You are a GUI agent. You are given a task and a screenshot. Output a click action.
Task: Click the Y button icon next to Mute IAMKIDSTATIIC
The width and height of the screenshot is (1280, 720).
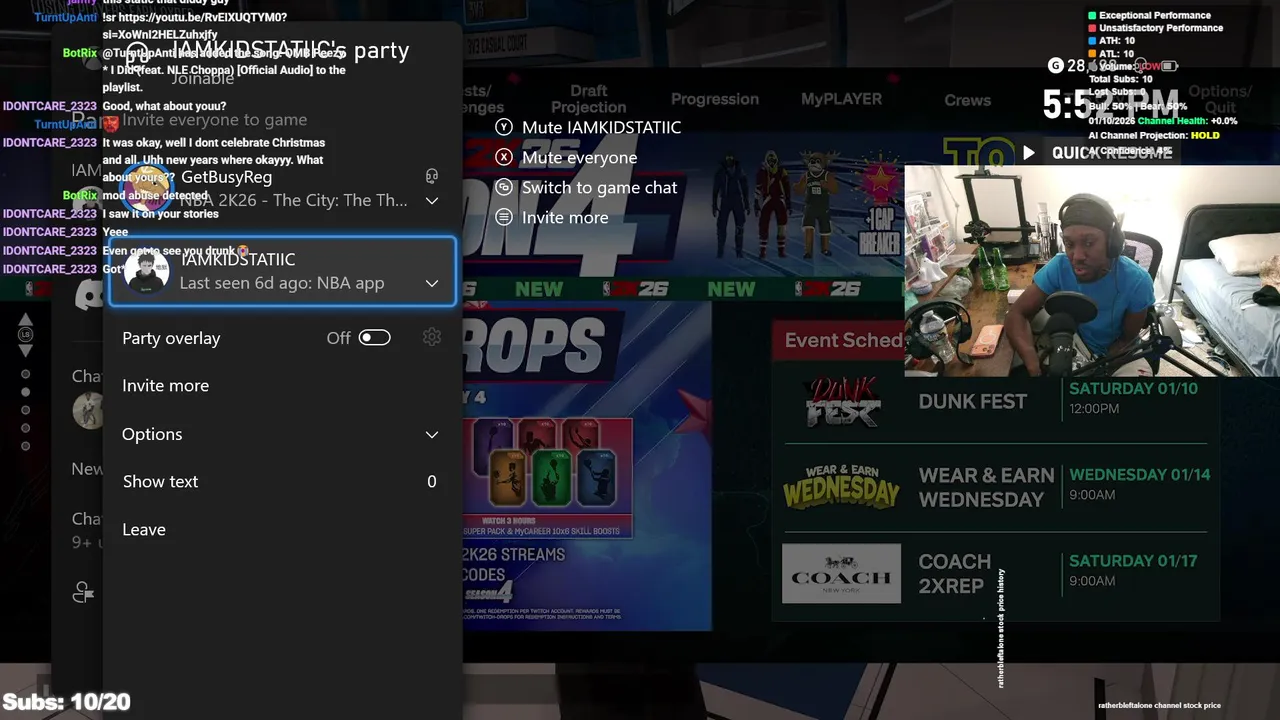504,127
